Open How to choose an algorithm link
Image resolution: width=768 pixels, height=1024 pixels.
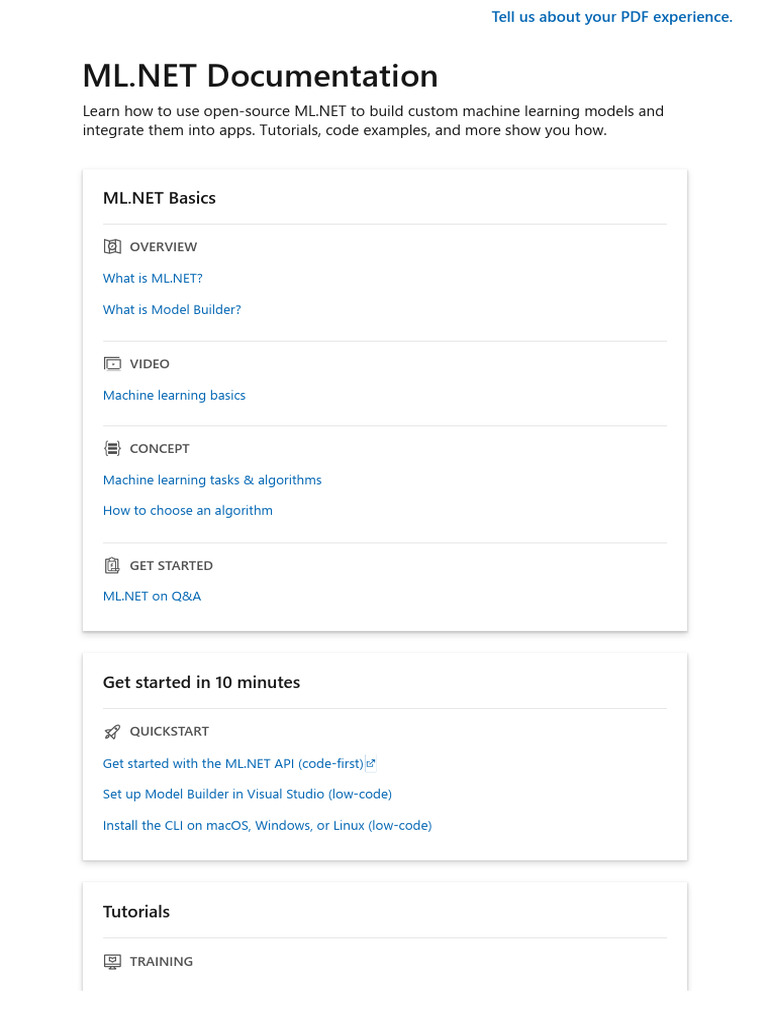point(188,511)
